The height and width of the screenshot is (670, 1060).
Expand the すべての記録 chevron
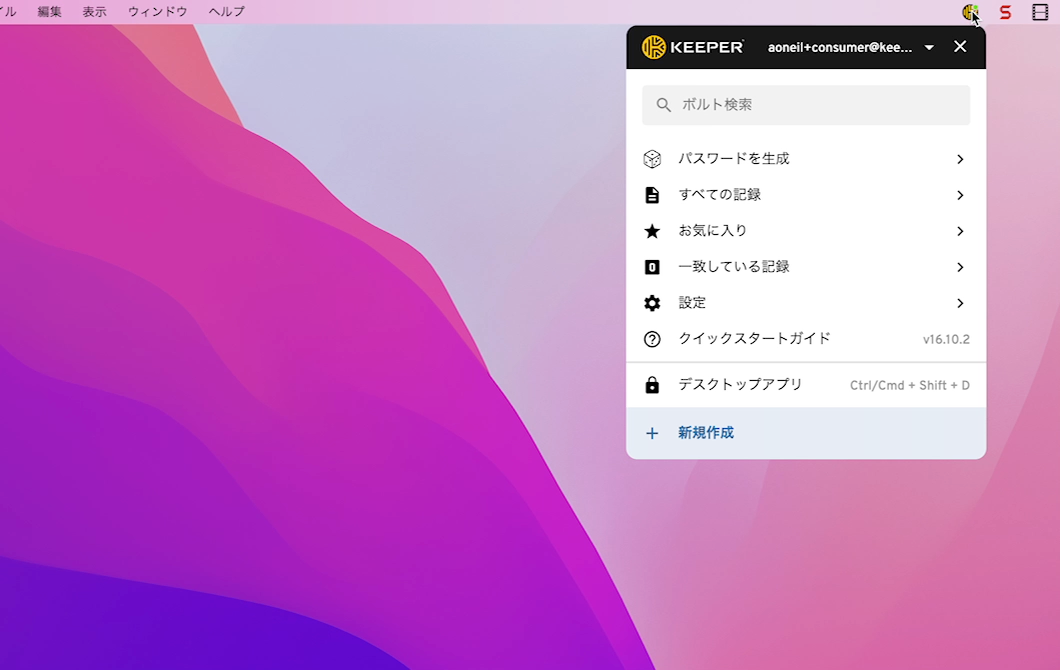point(960,195)
